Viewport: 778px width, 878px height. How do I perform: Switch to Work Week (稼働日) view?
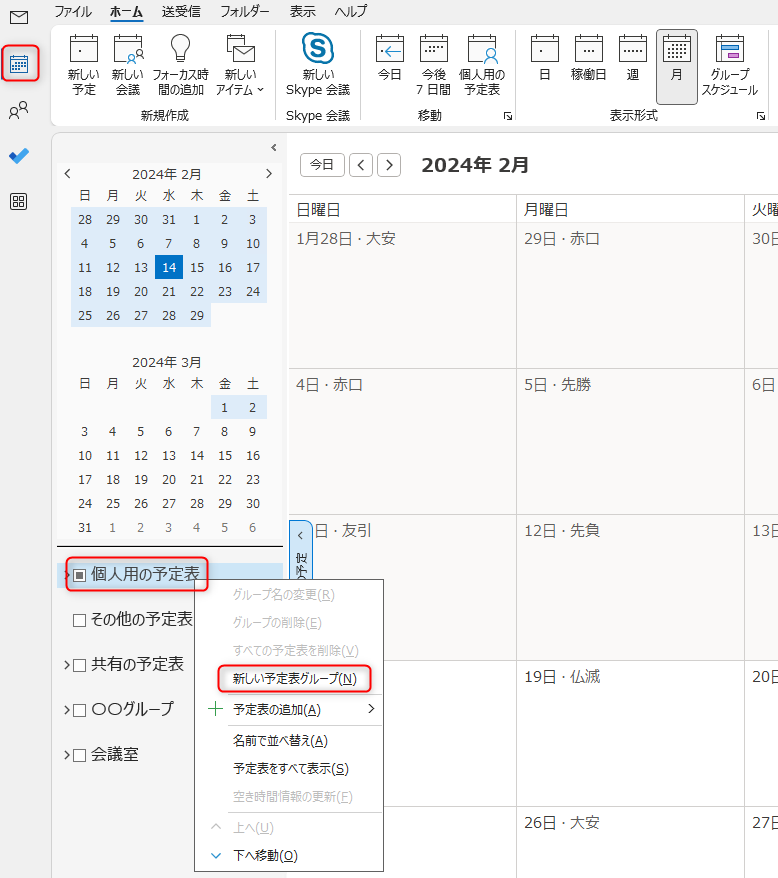click(x=588, y=65)
